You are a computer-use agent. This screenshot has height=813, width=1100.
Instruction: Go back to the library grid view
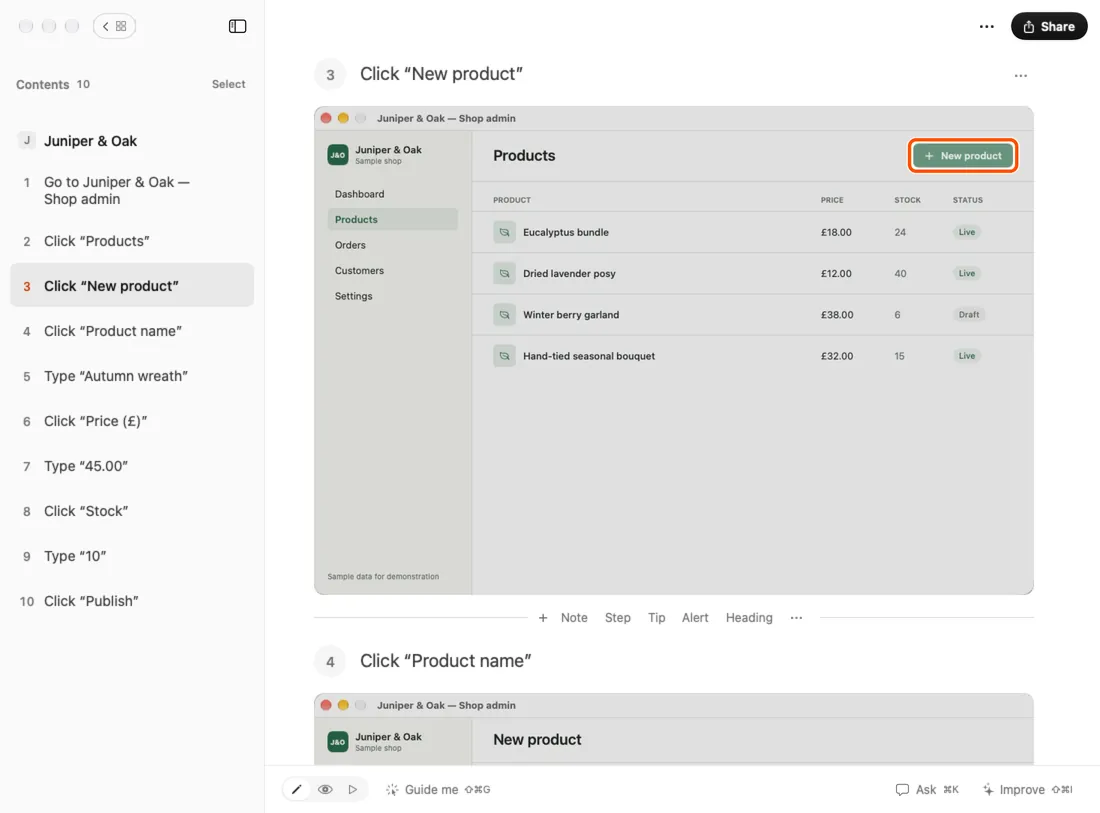pos(114,26)
